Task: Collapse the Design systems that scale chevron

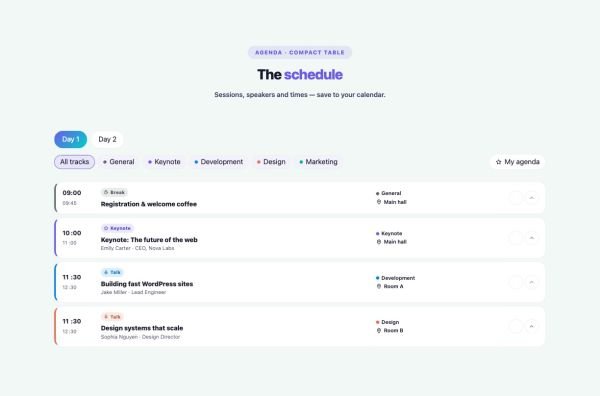Action: click(x=532, y=326)
